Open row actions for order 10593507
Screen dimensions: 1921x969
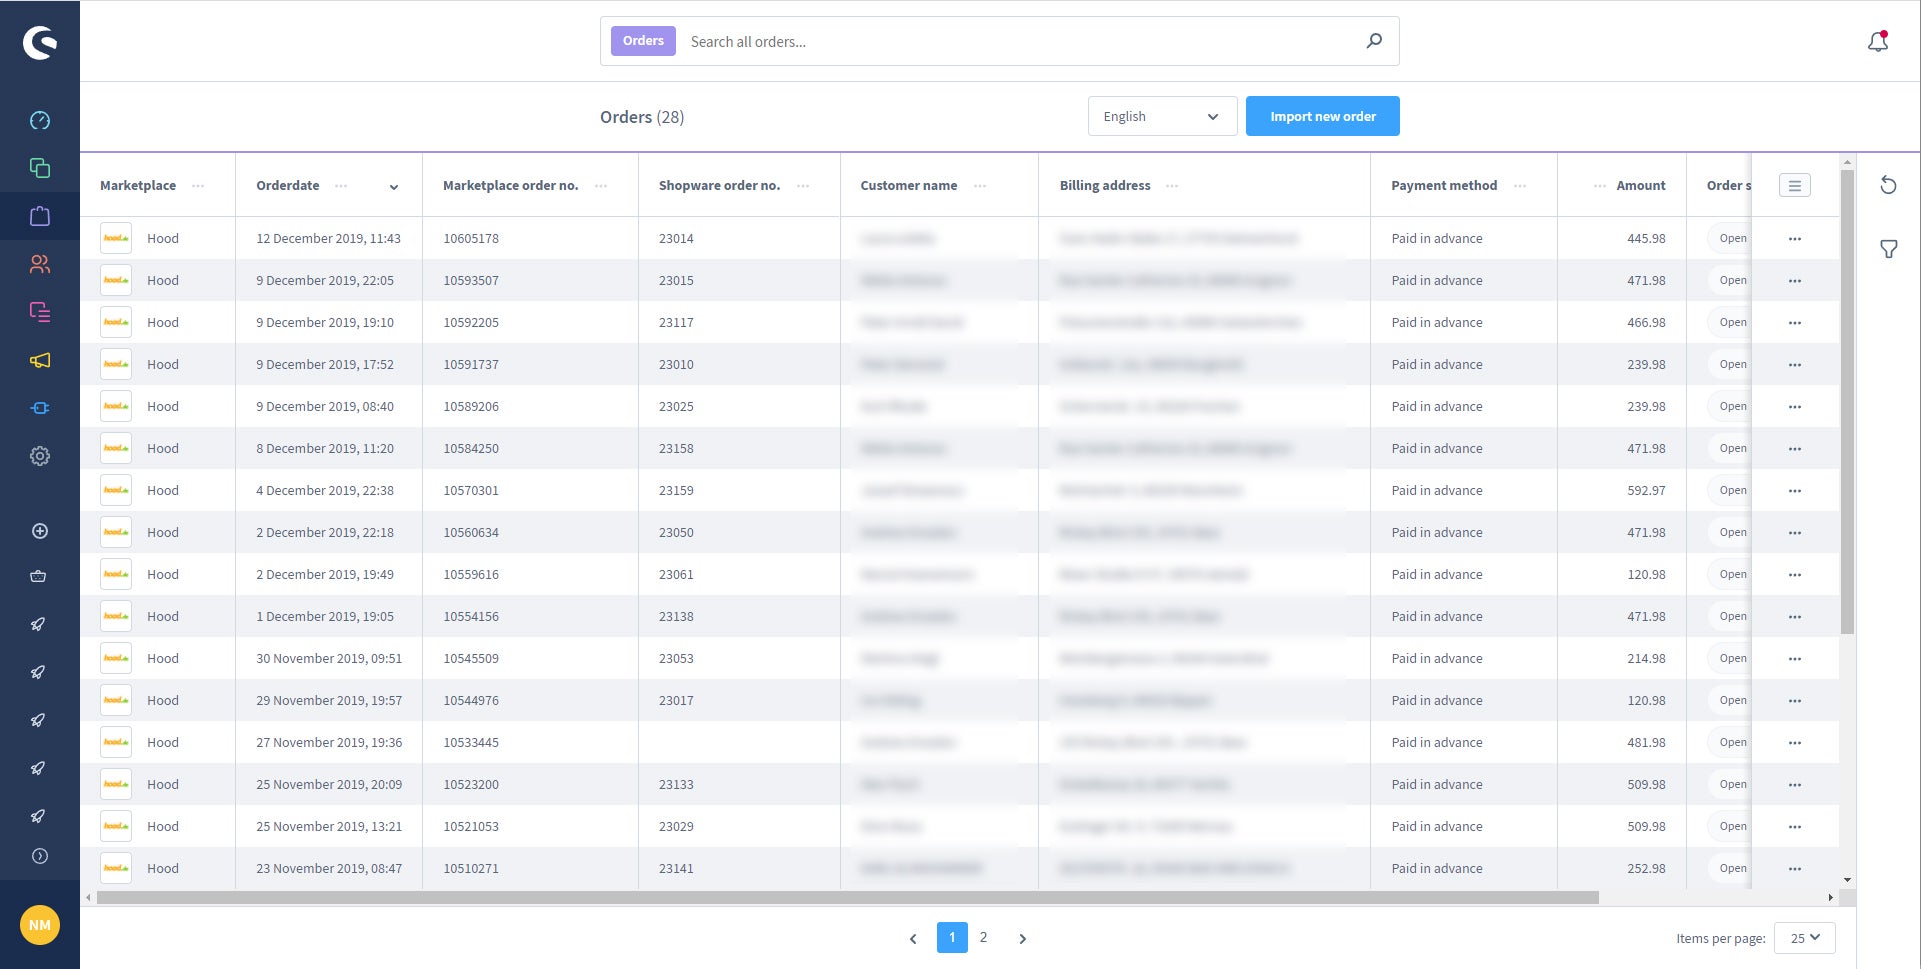(x=1794, y=281)
